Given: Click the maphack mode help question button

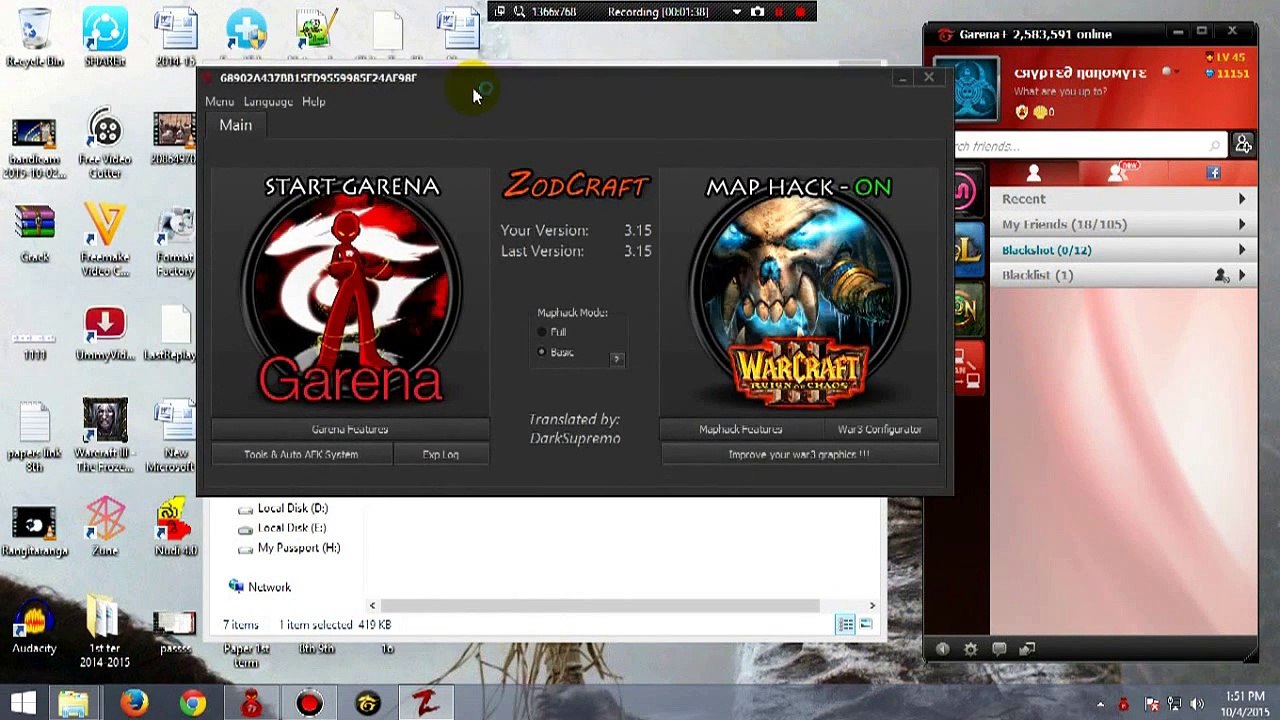Looking at the screenshot, I should pos(616,358).
